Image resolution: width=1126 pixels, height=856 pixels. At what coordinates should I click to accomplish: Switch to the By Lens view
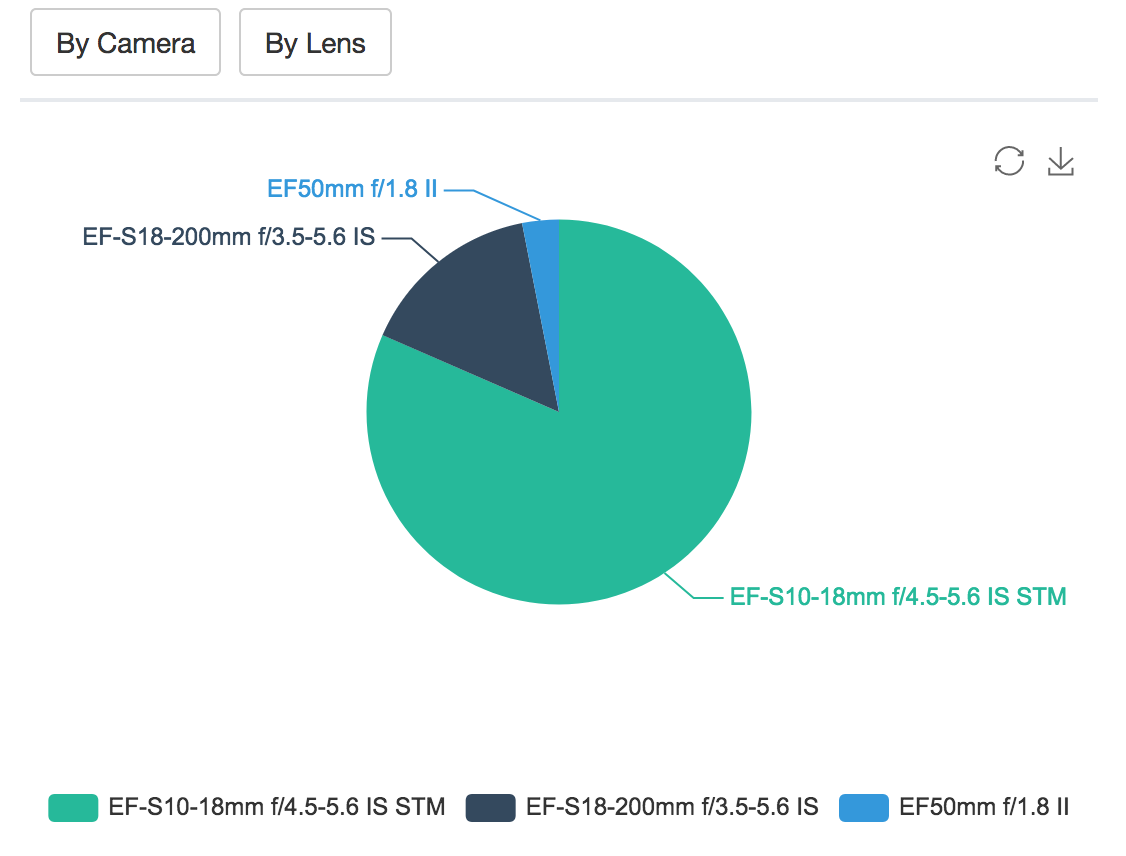[315, 43]
